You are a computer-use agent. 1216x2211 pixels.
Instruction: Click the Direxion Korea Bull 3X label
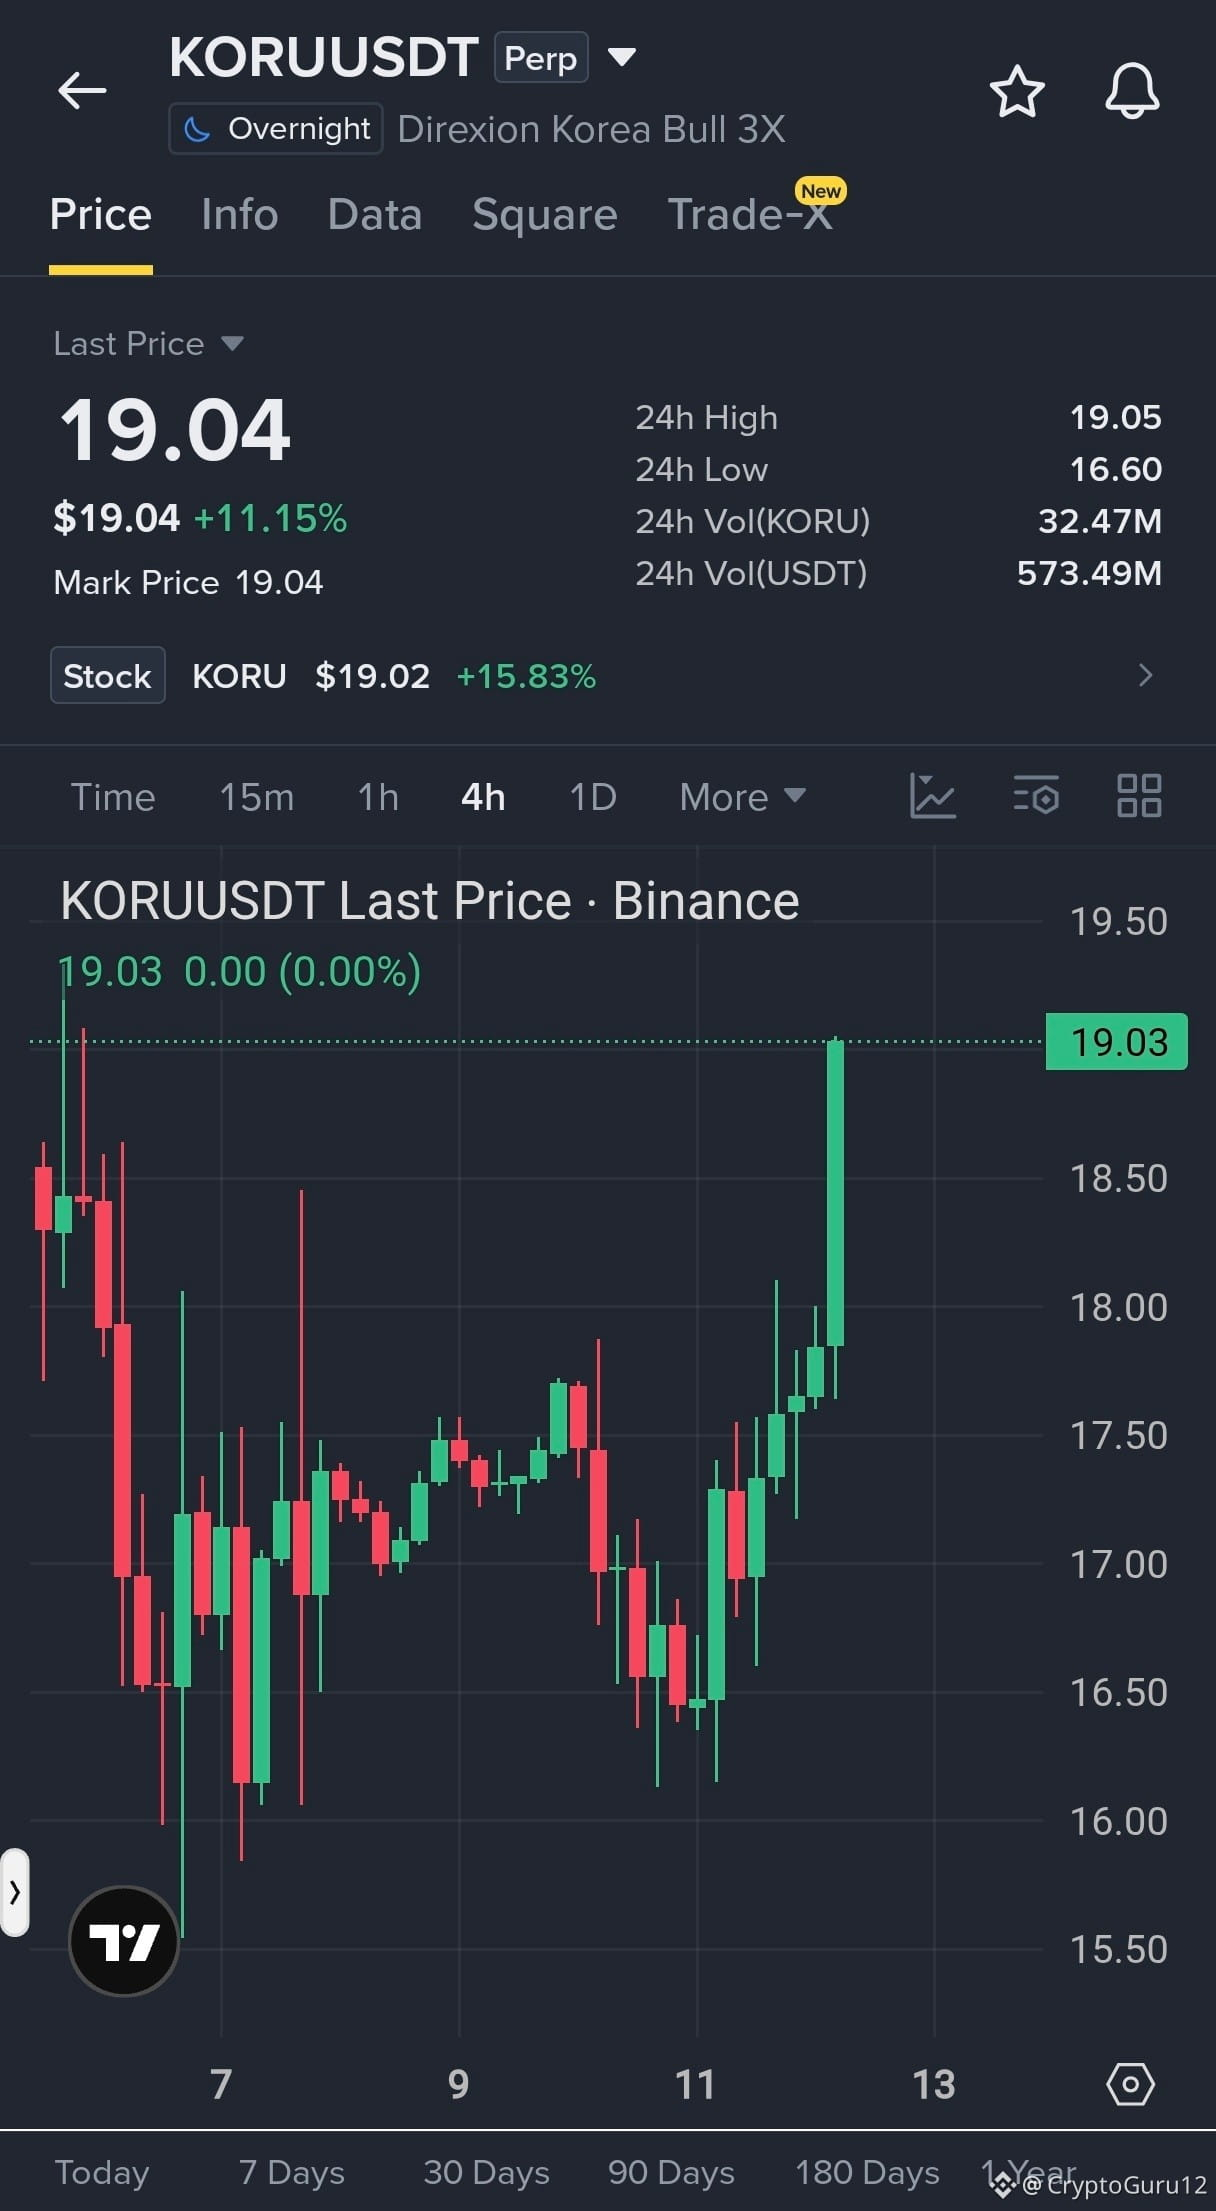(x=591, y=129)
